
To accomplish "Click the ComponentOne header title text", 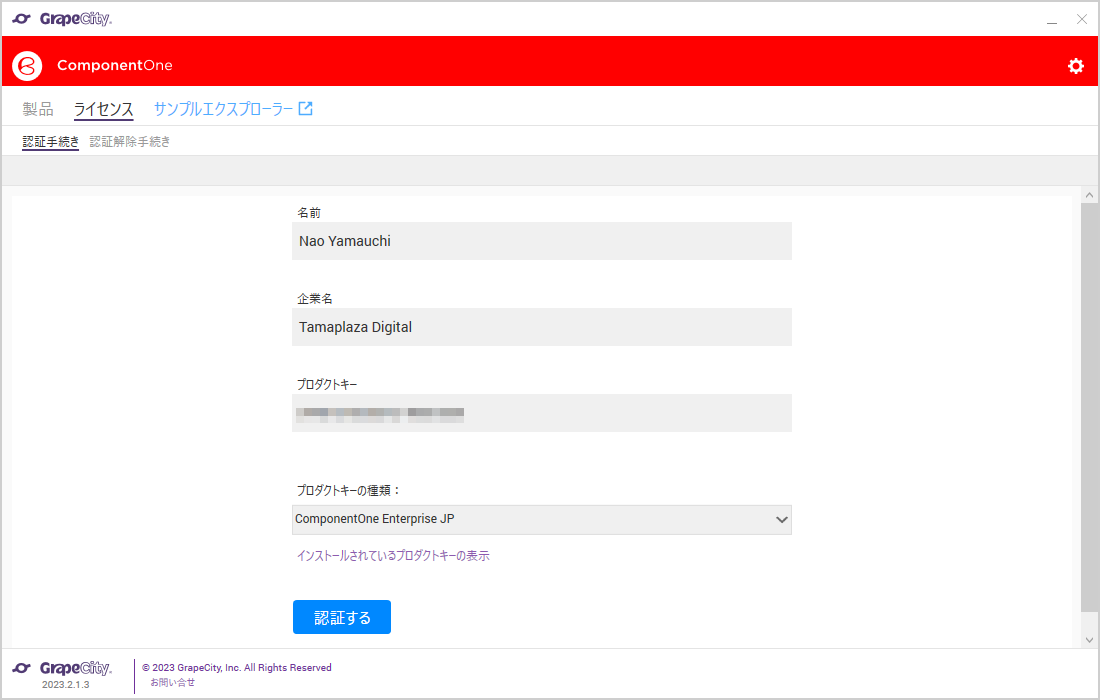I will tap(115, 65).
